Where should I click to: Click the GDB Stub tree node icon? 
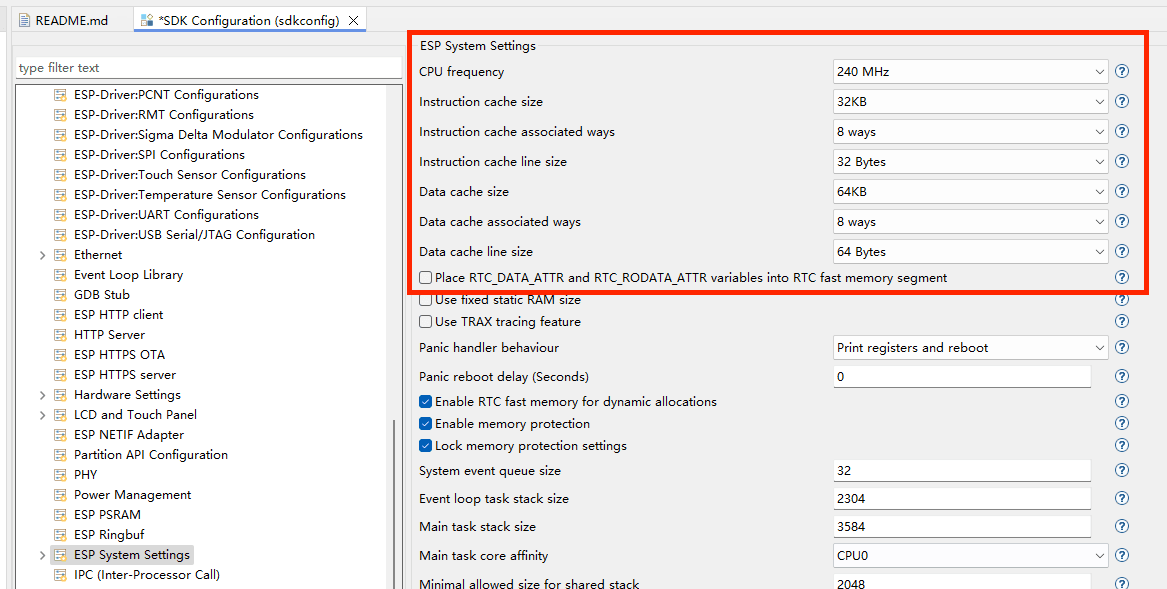pyautogui.click(x=60, y=294)
